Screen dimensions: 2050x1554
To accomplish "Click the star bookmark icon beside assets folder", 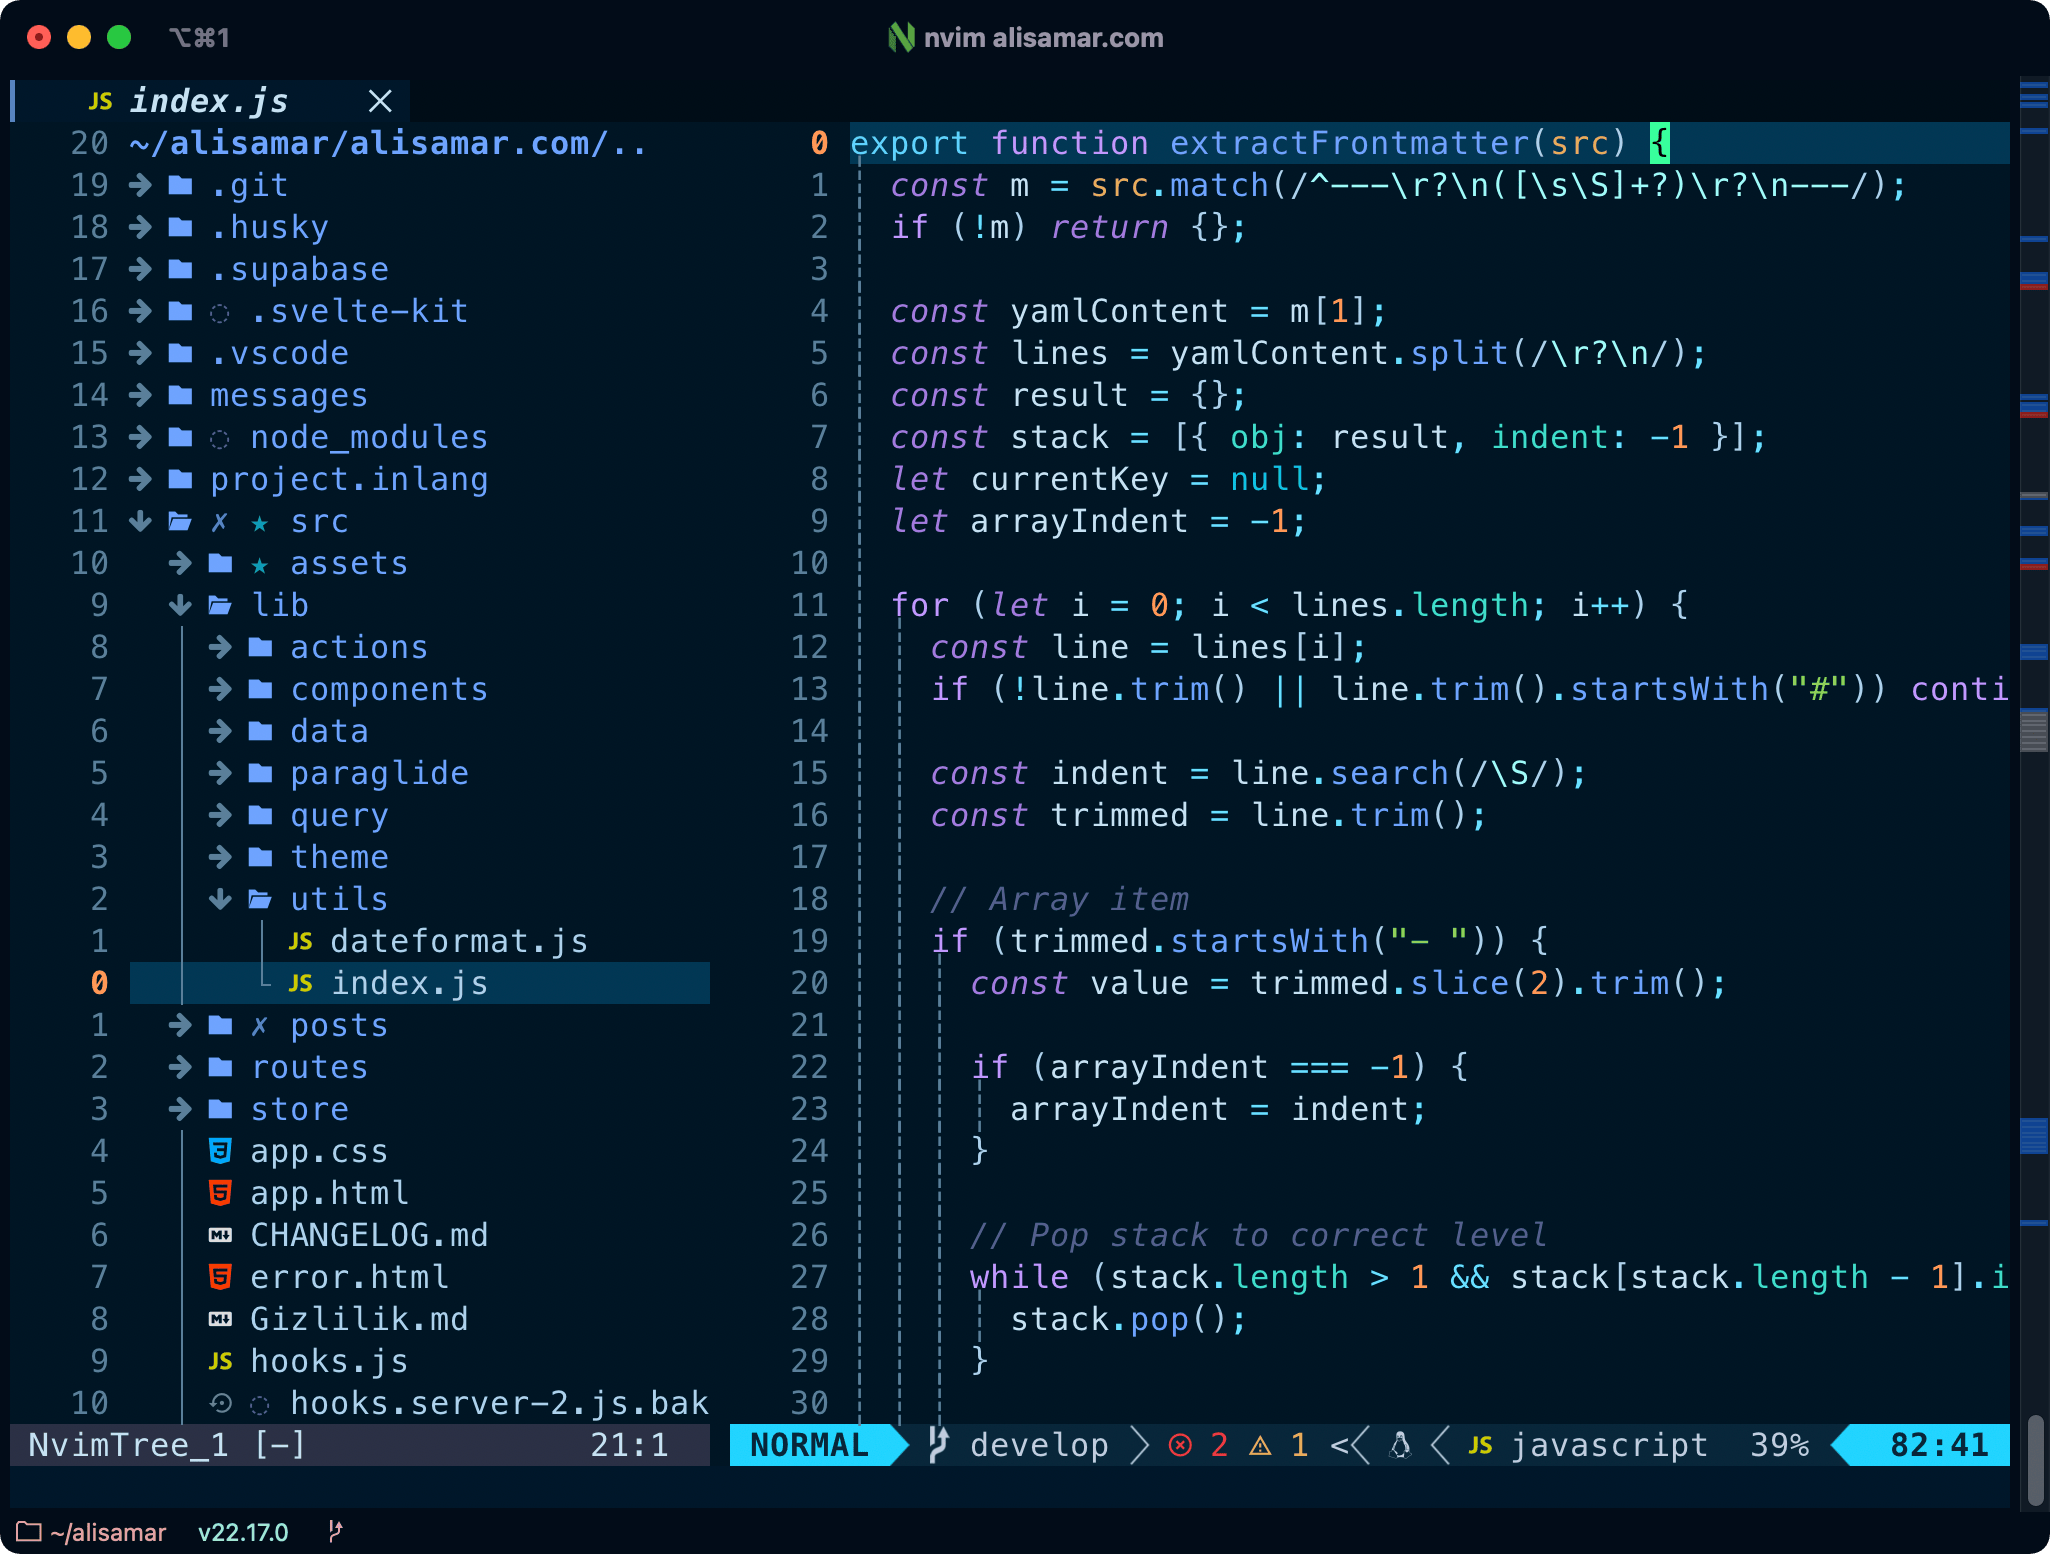I will click(259, 563).
